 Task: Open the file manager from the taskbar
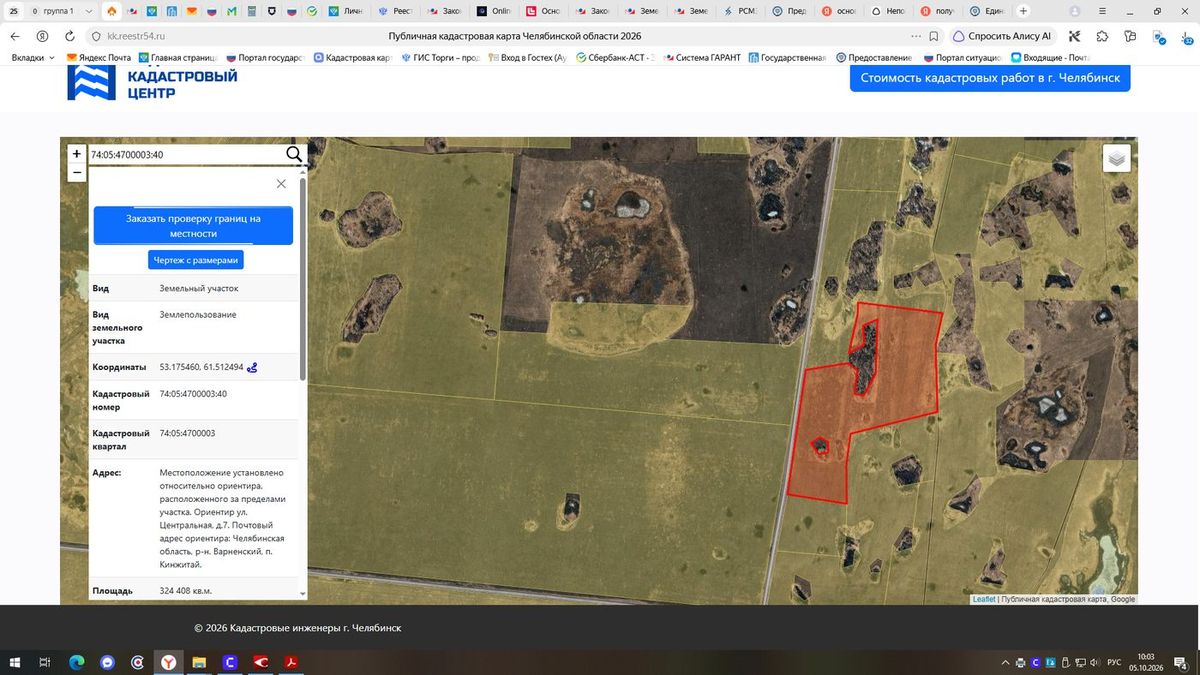click(199, 662)
